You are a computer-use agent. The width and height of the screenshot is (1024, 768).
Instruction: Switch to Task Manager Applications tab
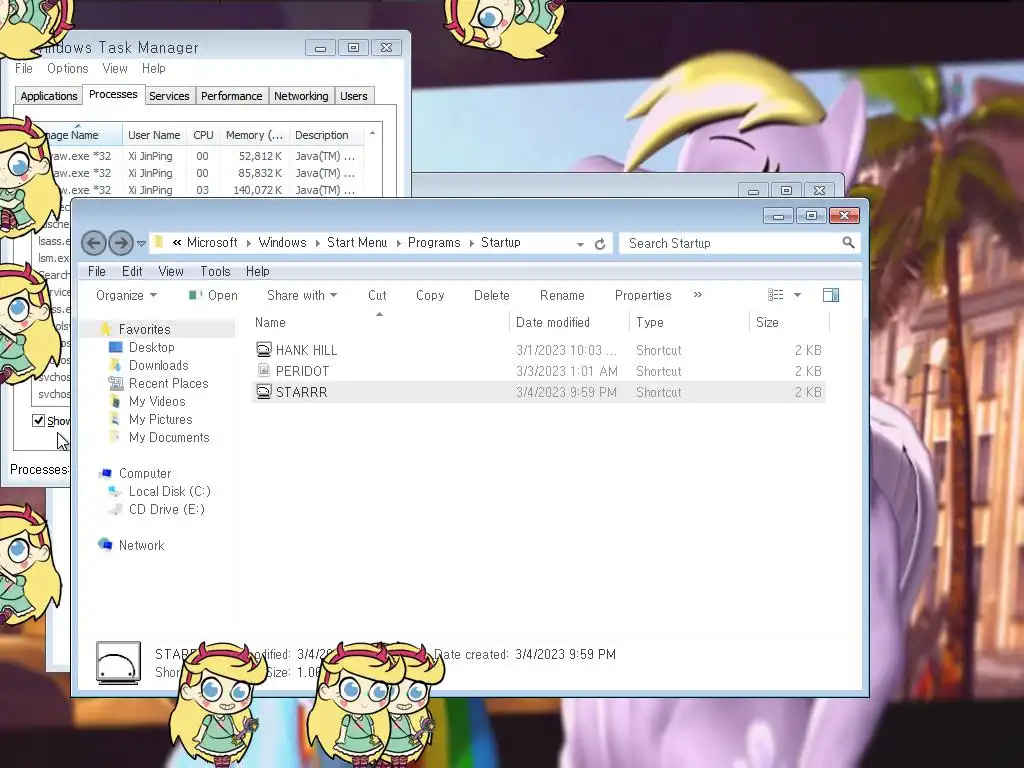48,96
